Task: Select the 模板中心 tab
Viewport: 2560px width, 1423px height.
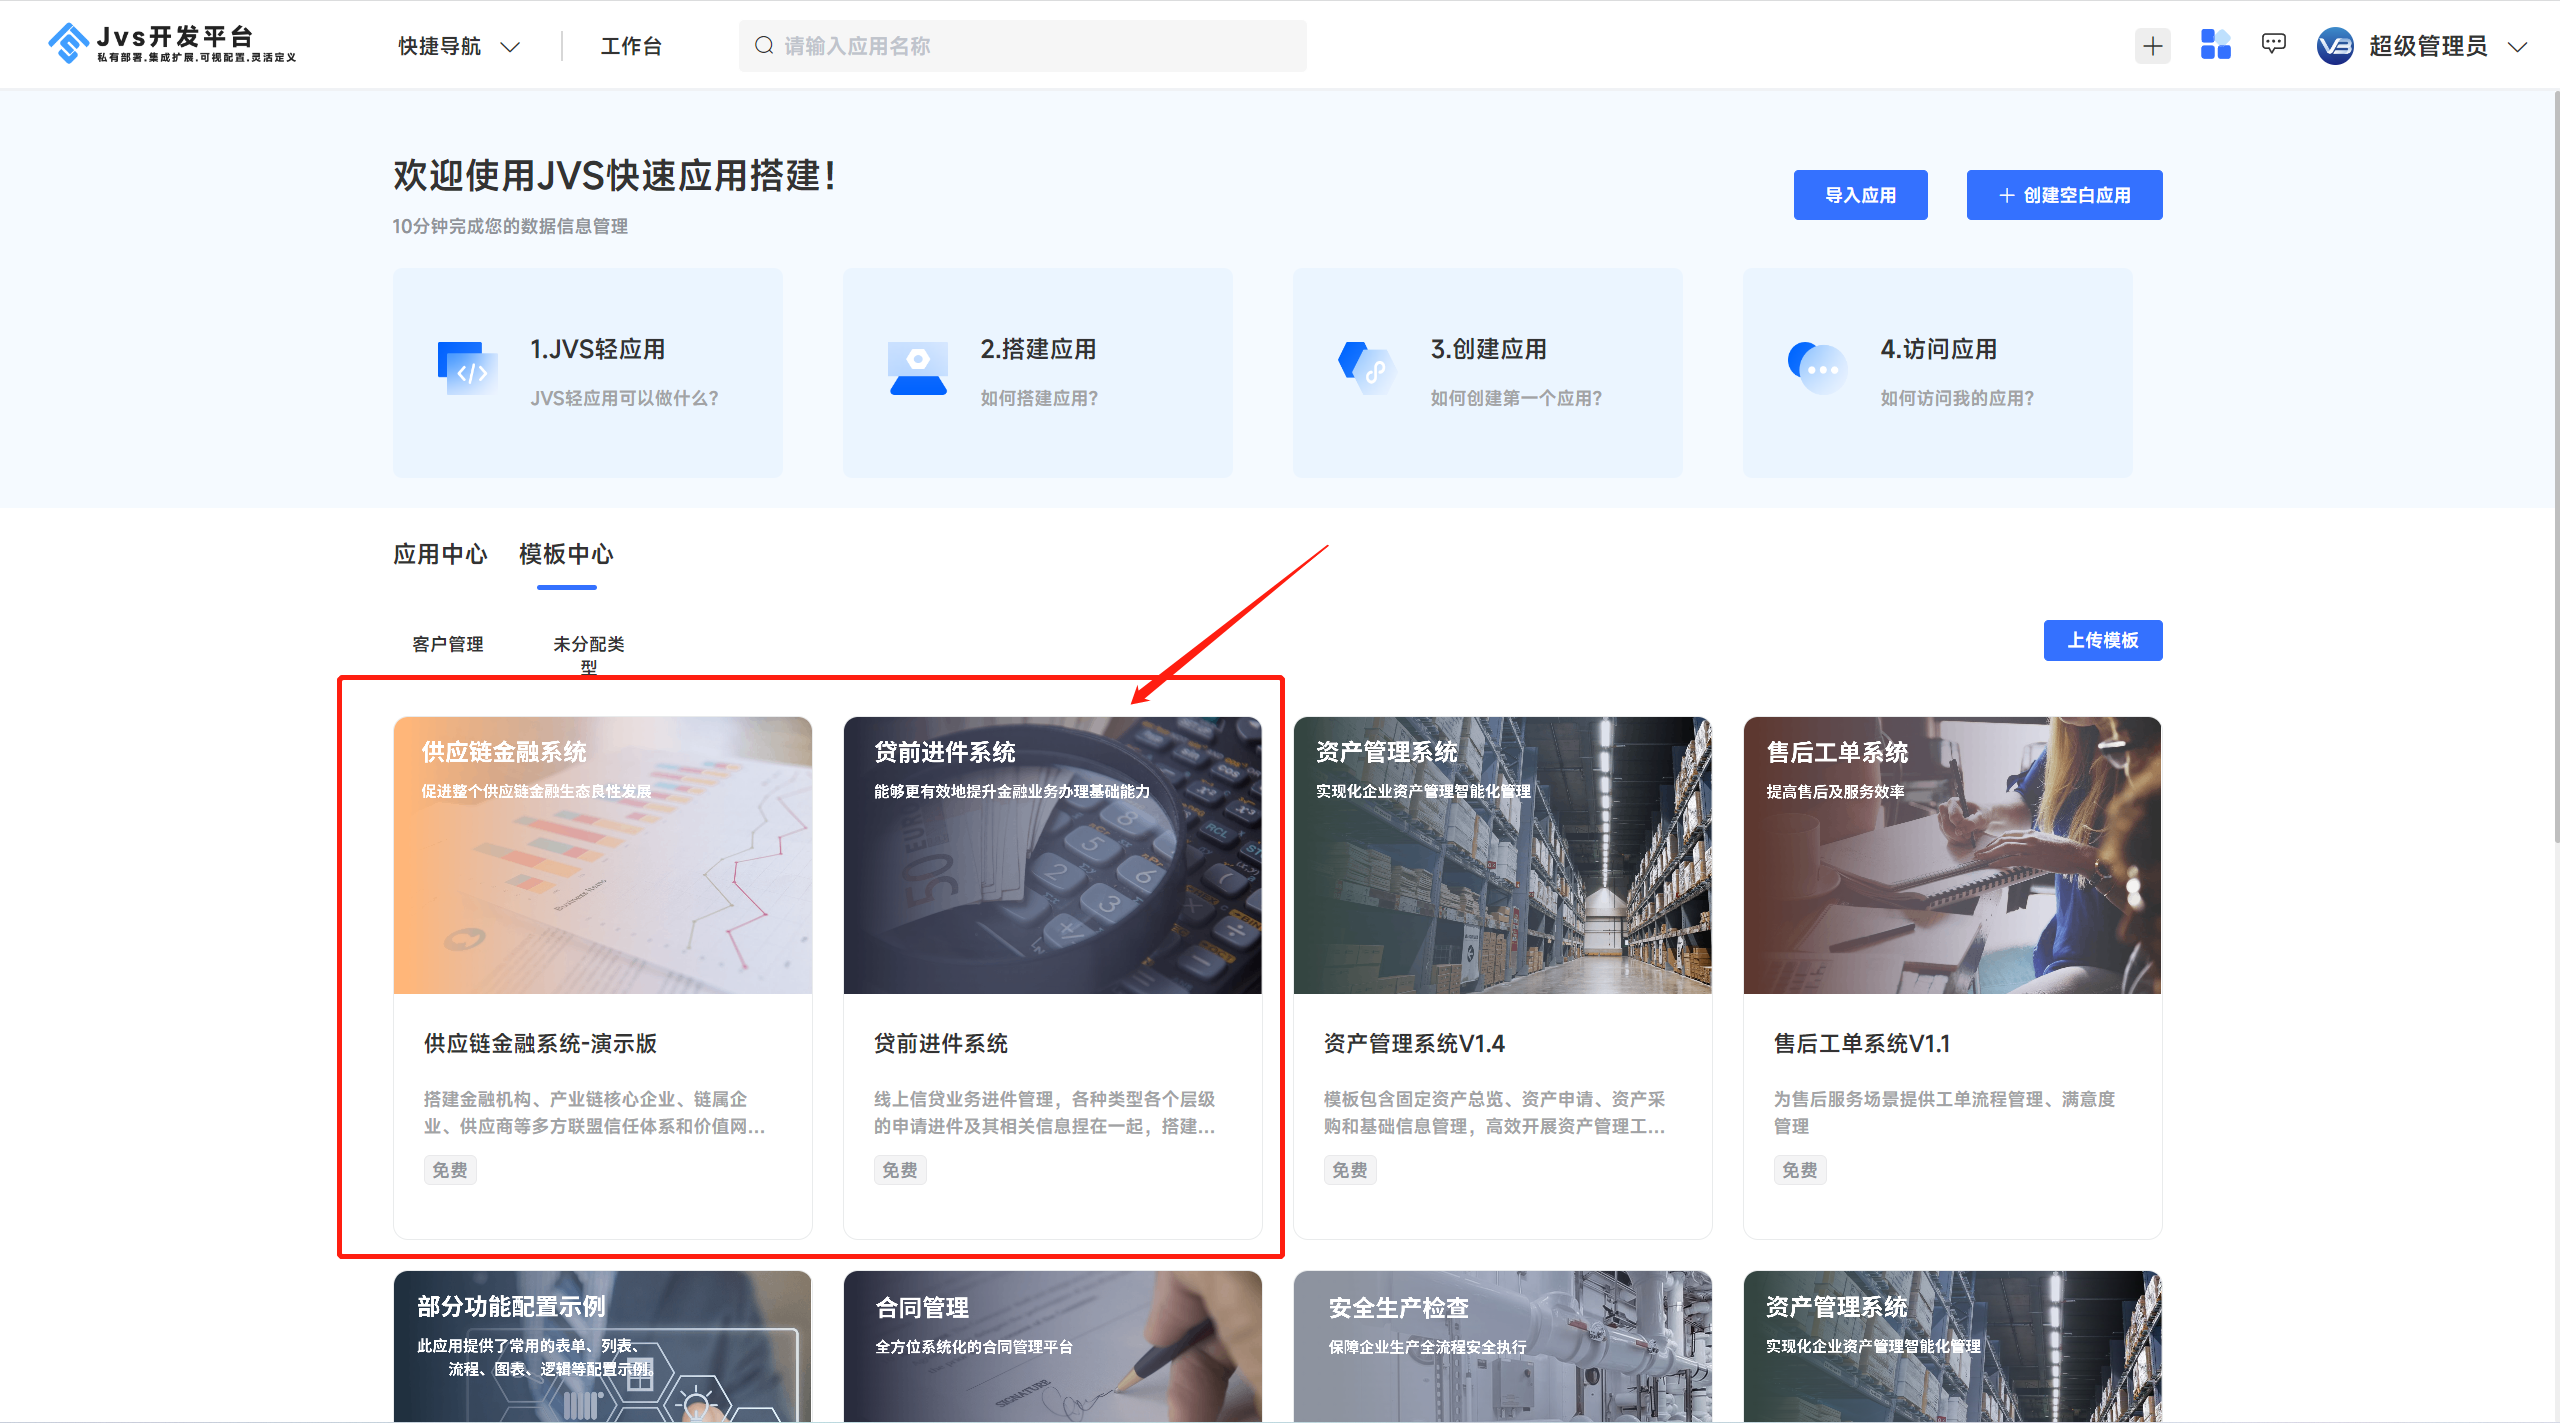Action: [x=566, y=554]
